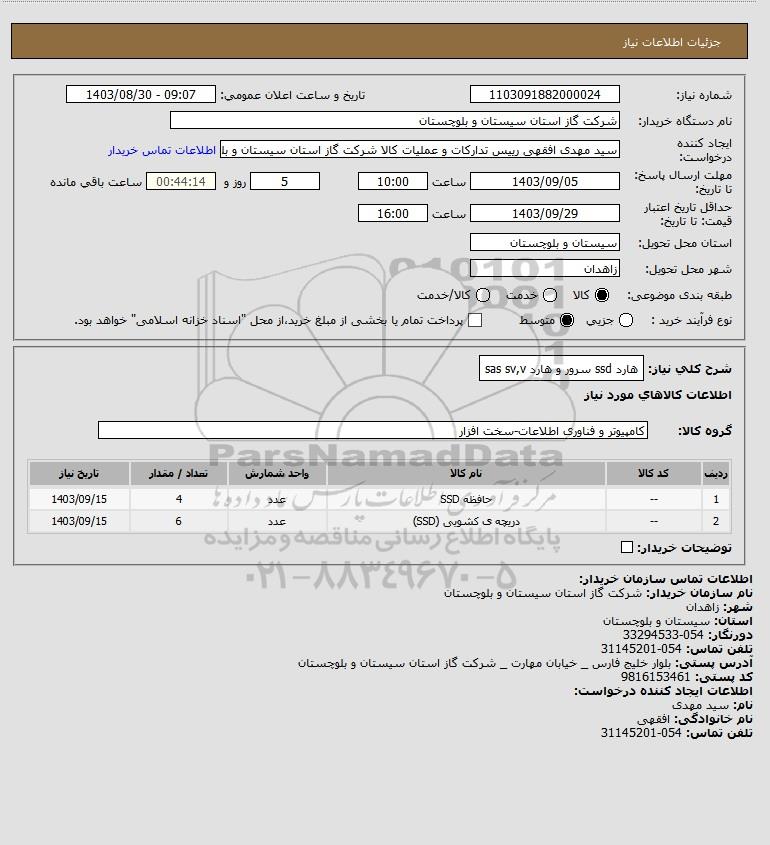770x845 pixels.
Task: Click the تعداد / مقدار column header
Action: 178,473
